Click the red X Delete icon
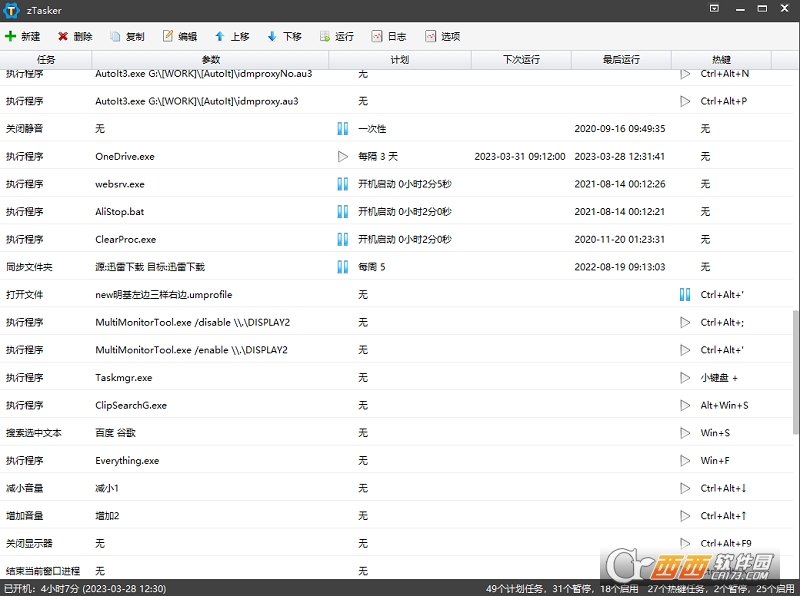The height and width of the screenshot is (596, 800). (x=63, y=36)
